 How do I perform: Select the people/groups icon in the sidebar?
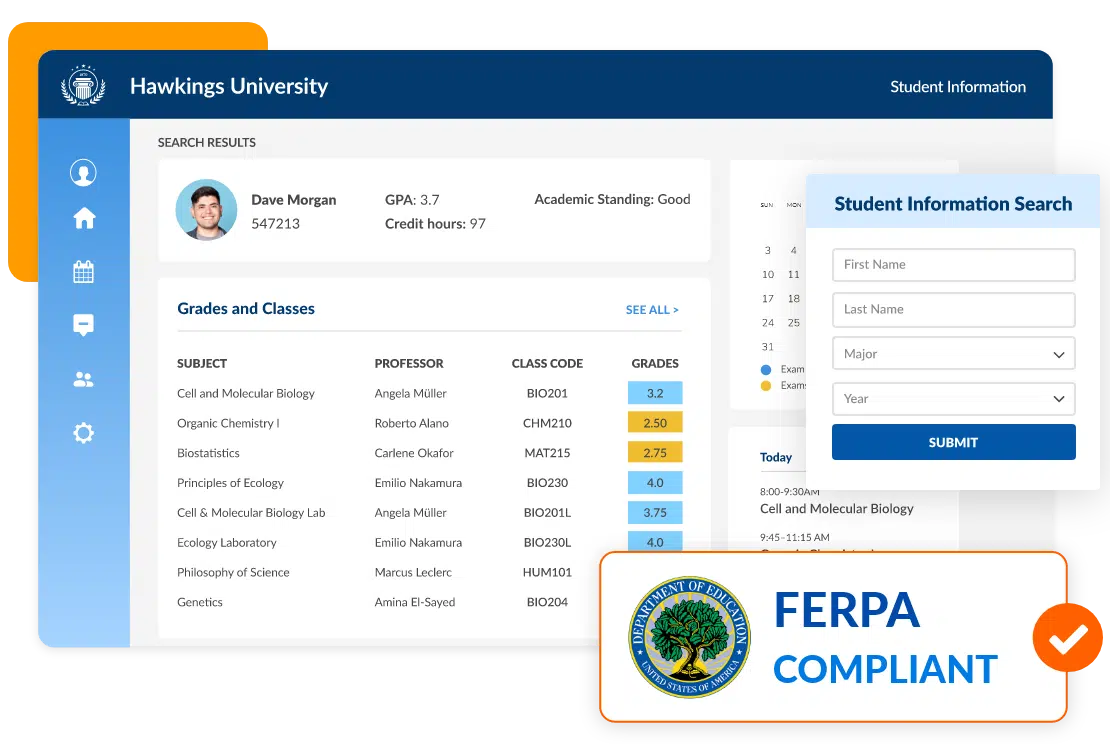click(83, 379)
